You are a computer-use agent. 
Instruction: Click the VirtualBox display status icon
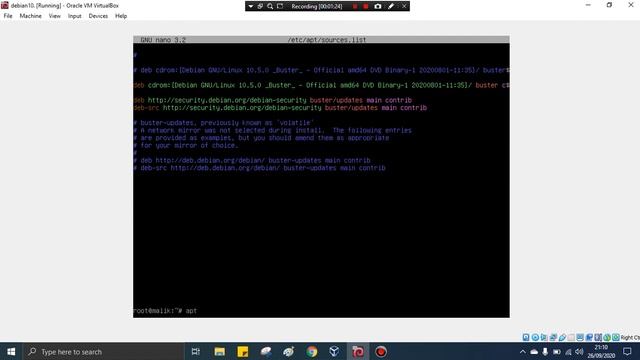[x=580, y=337]
